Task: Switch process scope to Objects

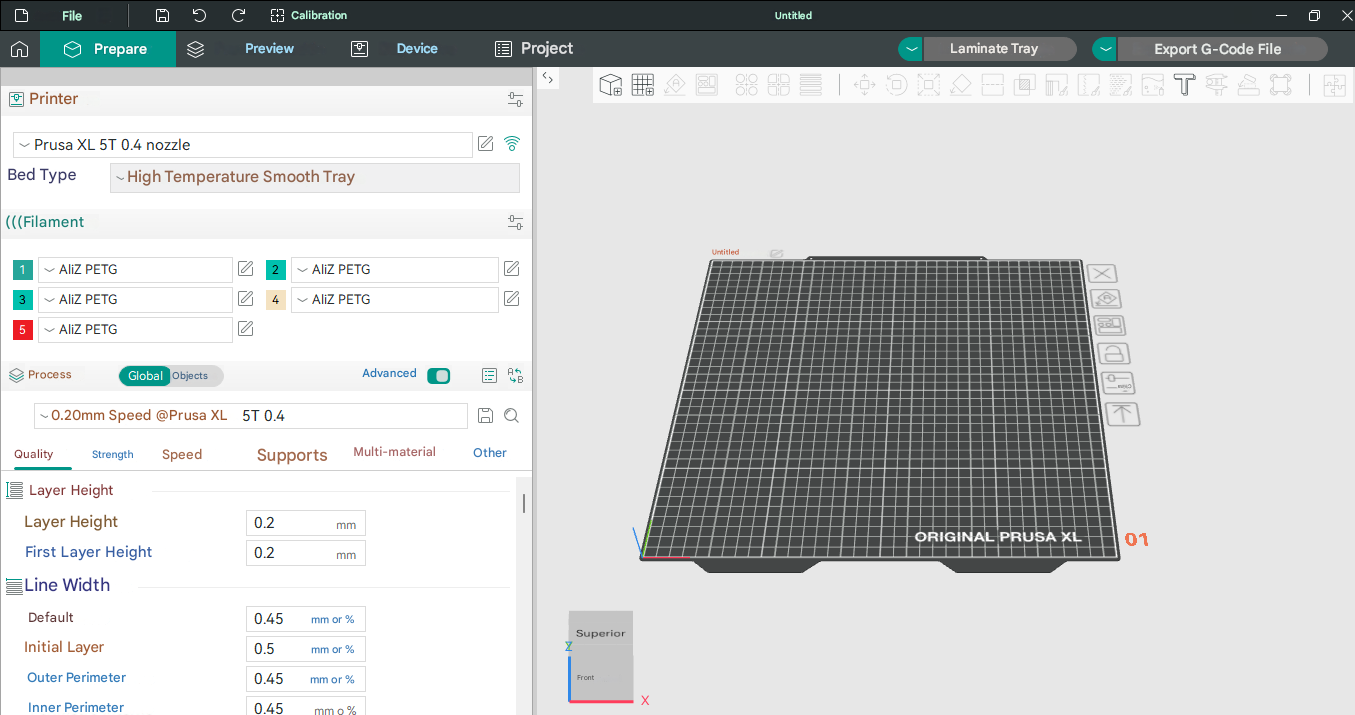Action: pos(190,376)
